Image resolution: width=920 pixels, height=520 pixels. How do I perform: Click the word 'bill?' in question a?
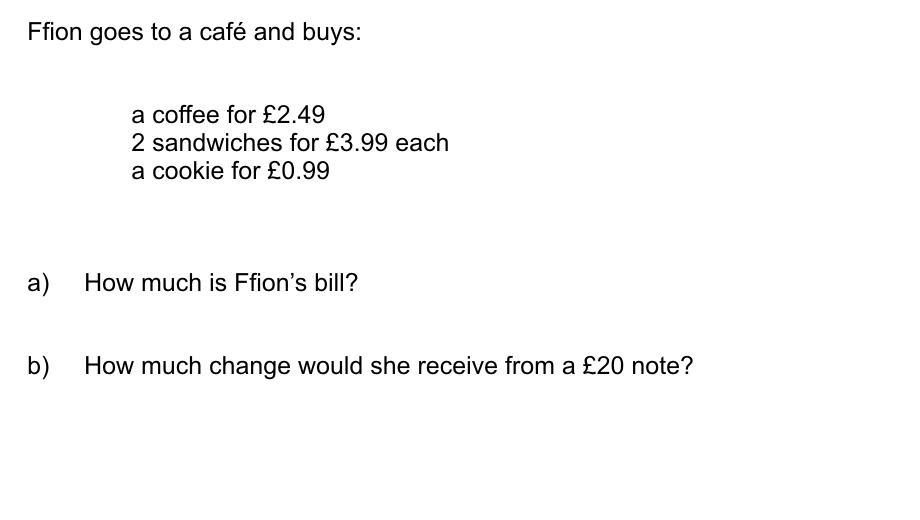336,283
